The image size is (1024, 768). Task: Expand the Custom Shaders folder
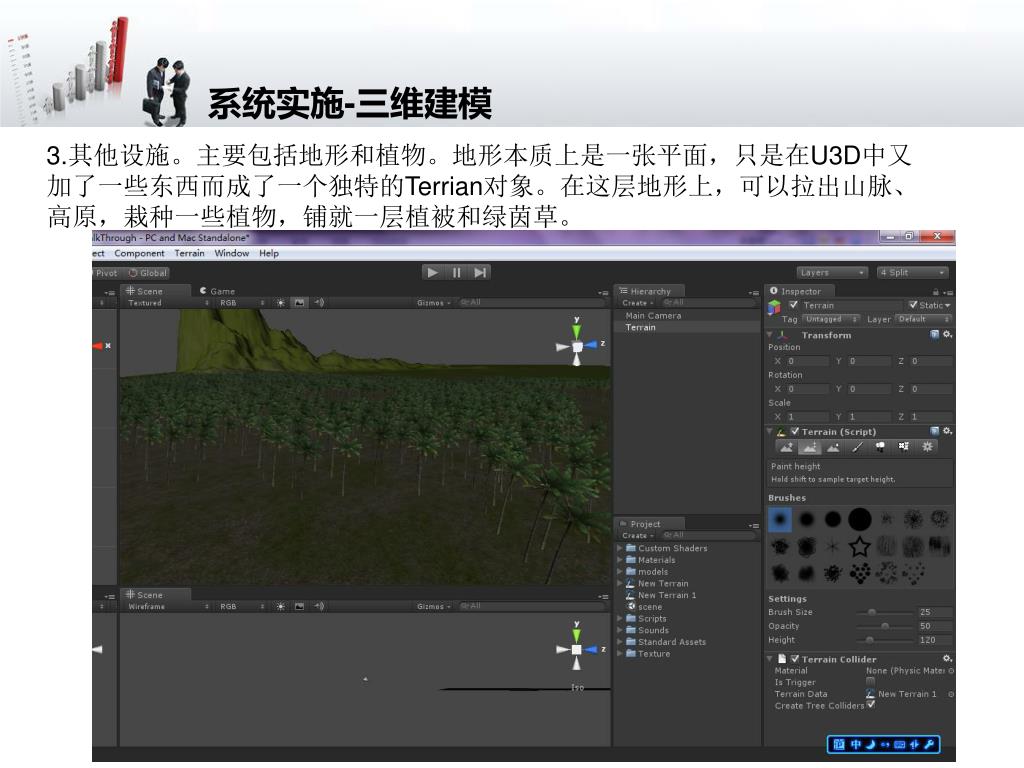pyautogui.click(x=620, y=548)
